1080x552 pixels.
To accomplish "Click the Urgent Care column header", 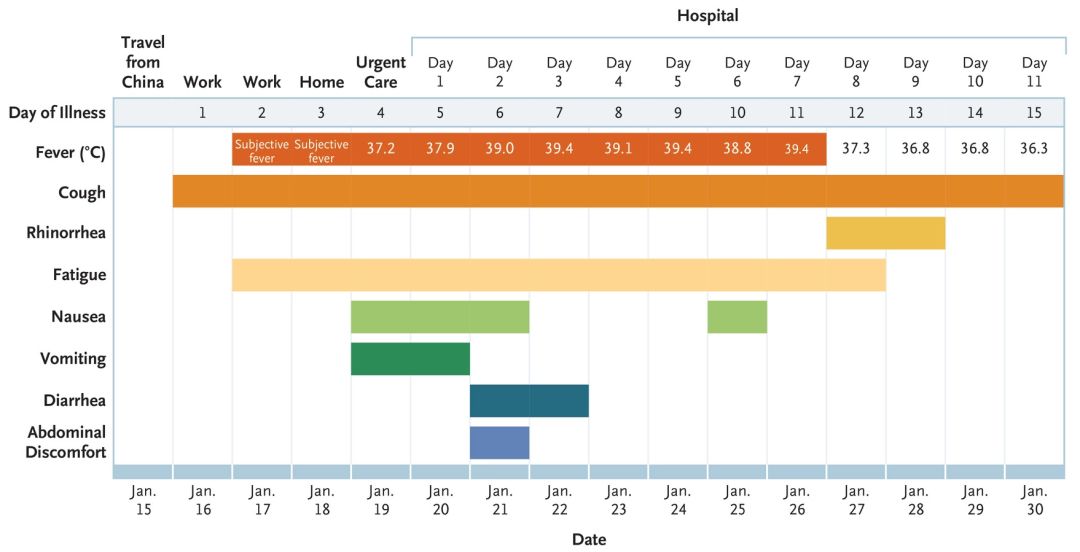I will pyautogui.click(x=380, y=72).
